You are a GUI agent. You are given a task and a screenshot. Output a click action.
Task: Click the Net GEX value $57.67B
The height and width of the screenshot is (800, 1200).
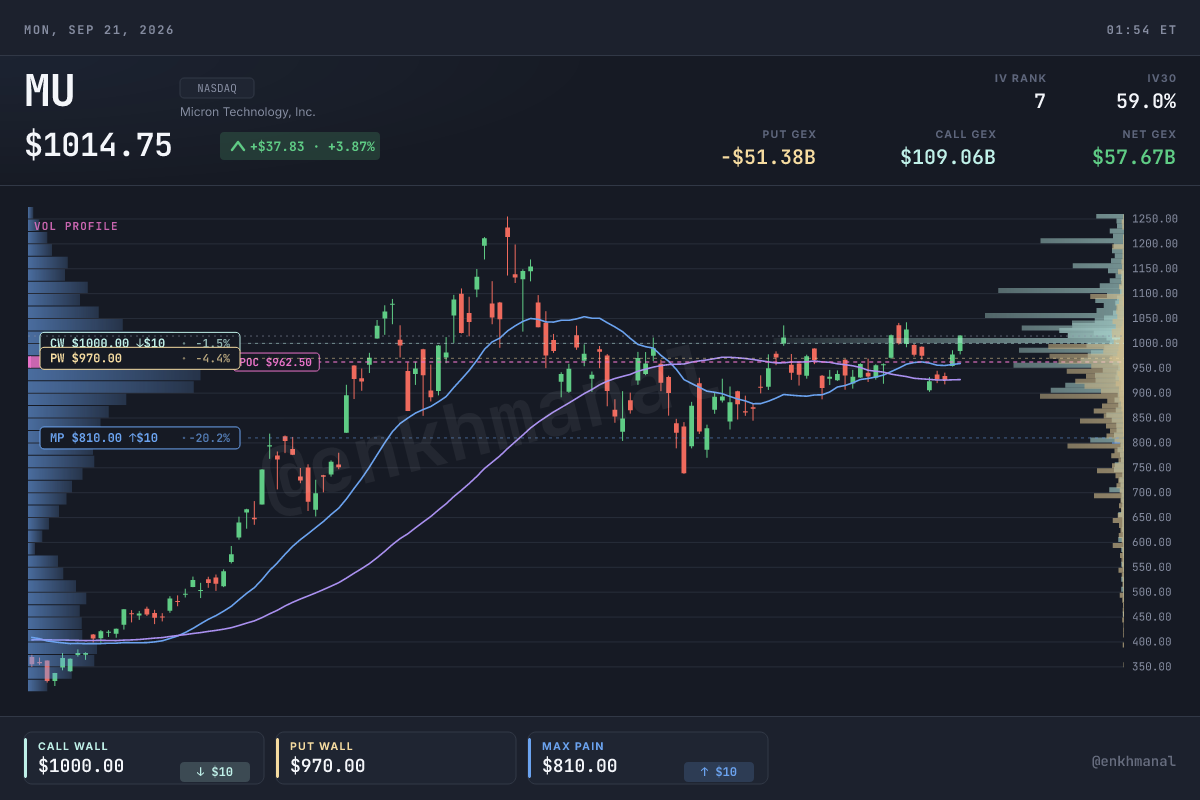[x=1134, y=157]
